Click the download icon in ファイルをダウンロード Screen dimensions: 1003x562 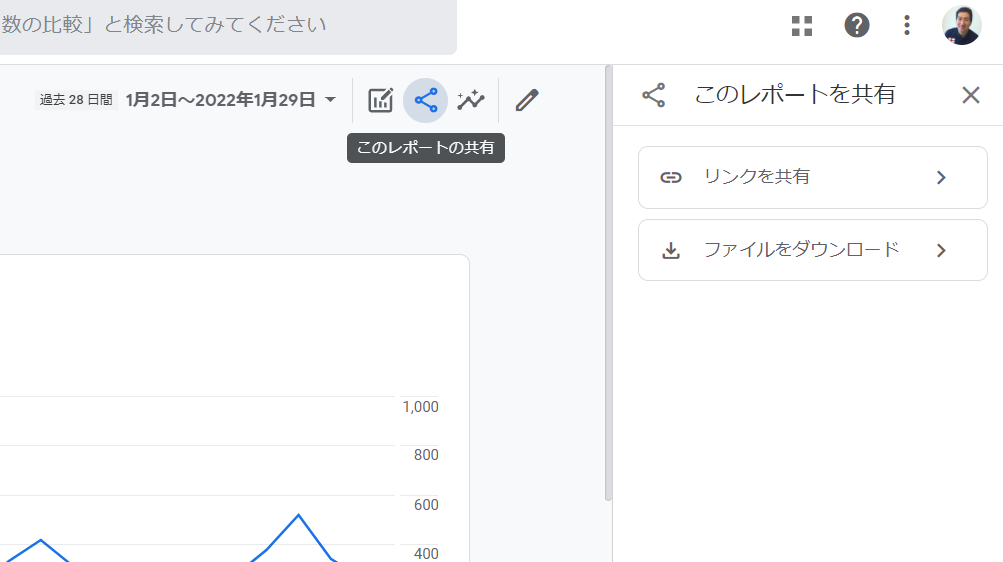(670, 251)
